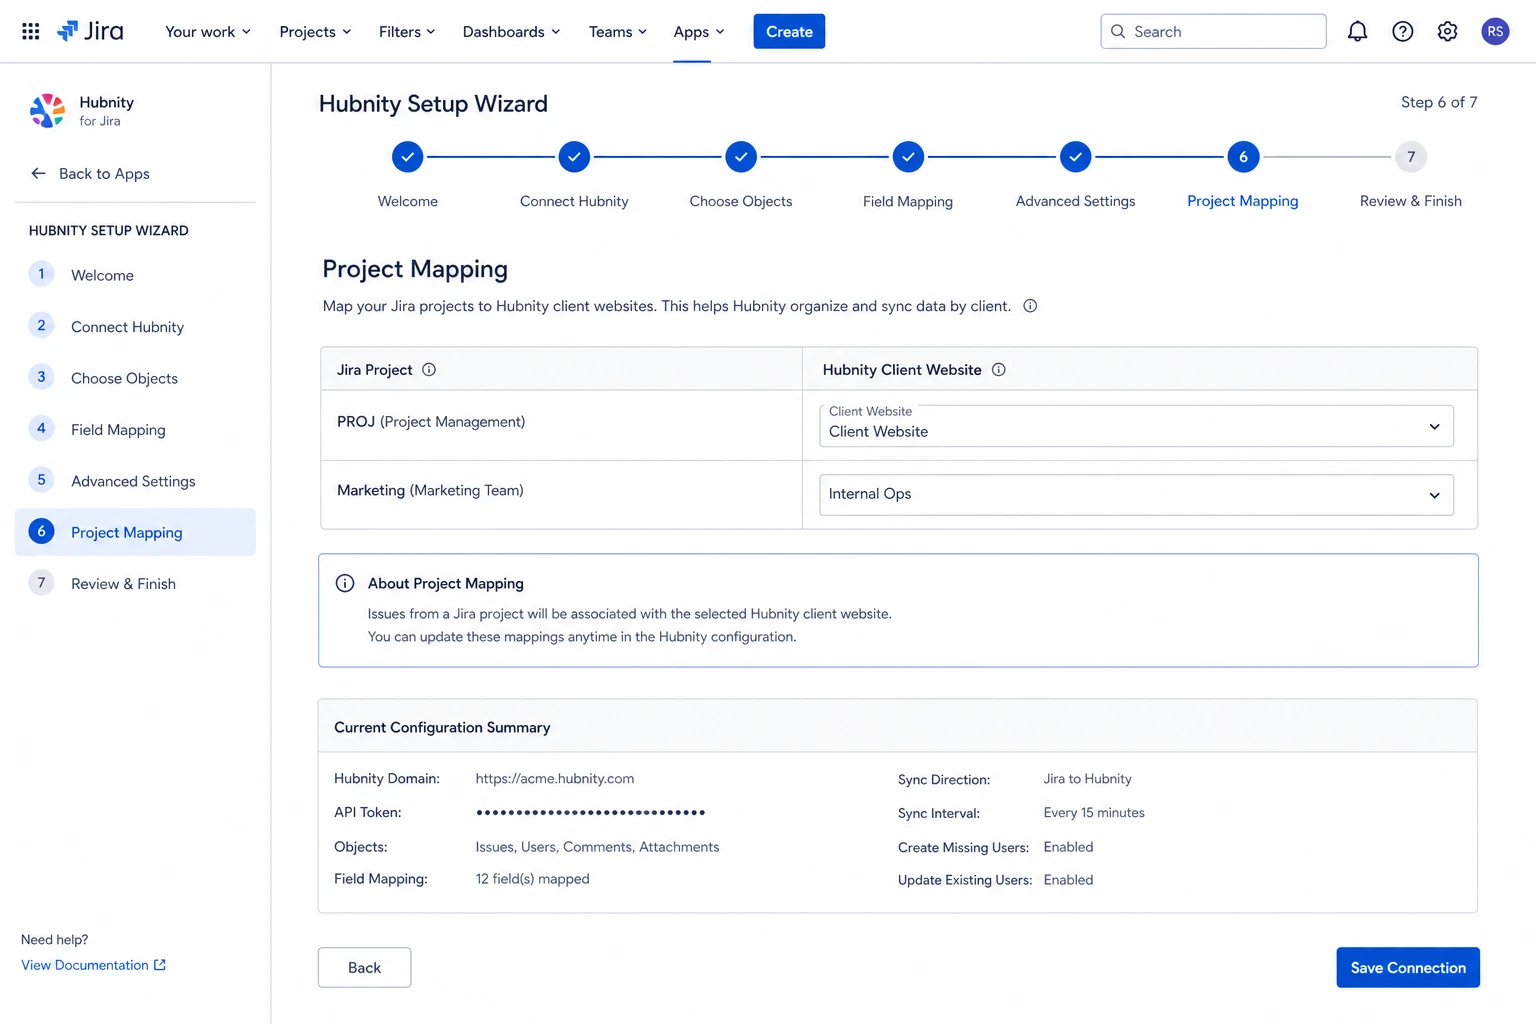Click the Connect Hubnity step checkmark circle
This screenshot has height=1024, width=1536.
[x=574, y=157]
